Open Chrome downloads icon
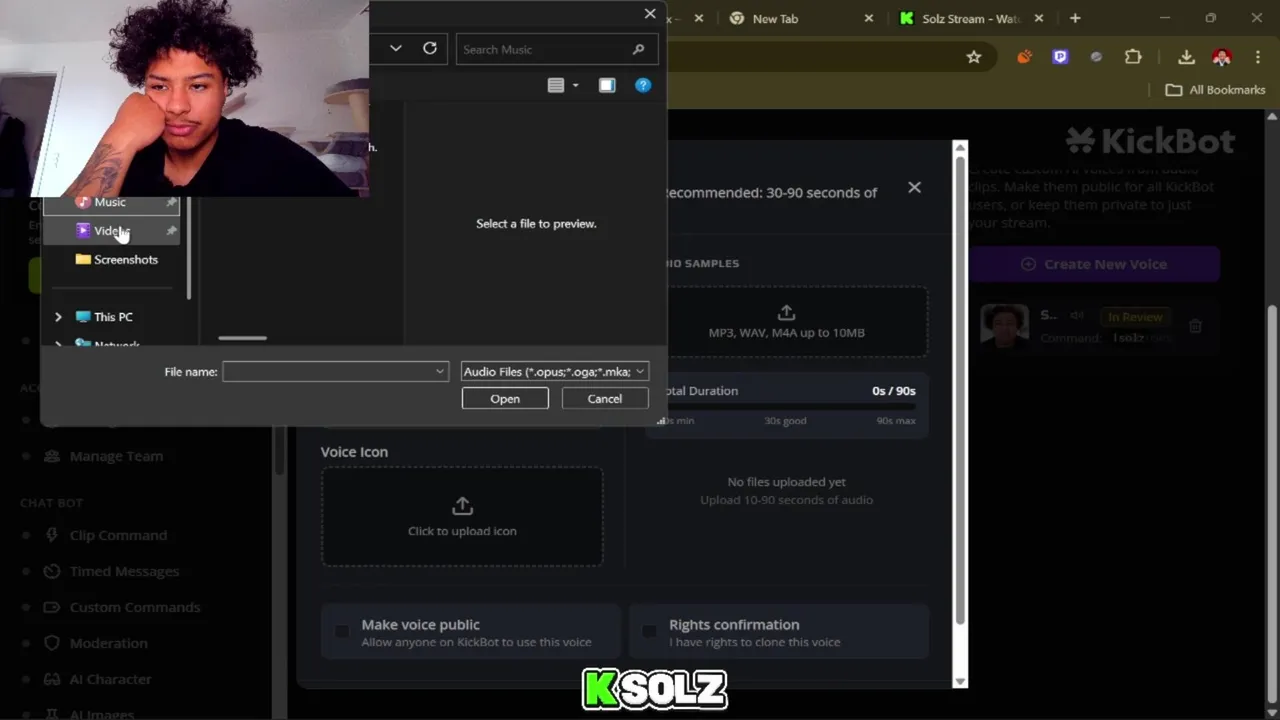The height and width of the screenshot is (720, 1280). pyautogui.click(x=1186, y=57)
